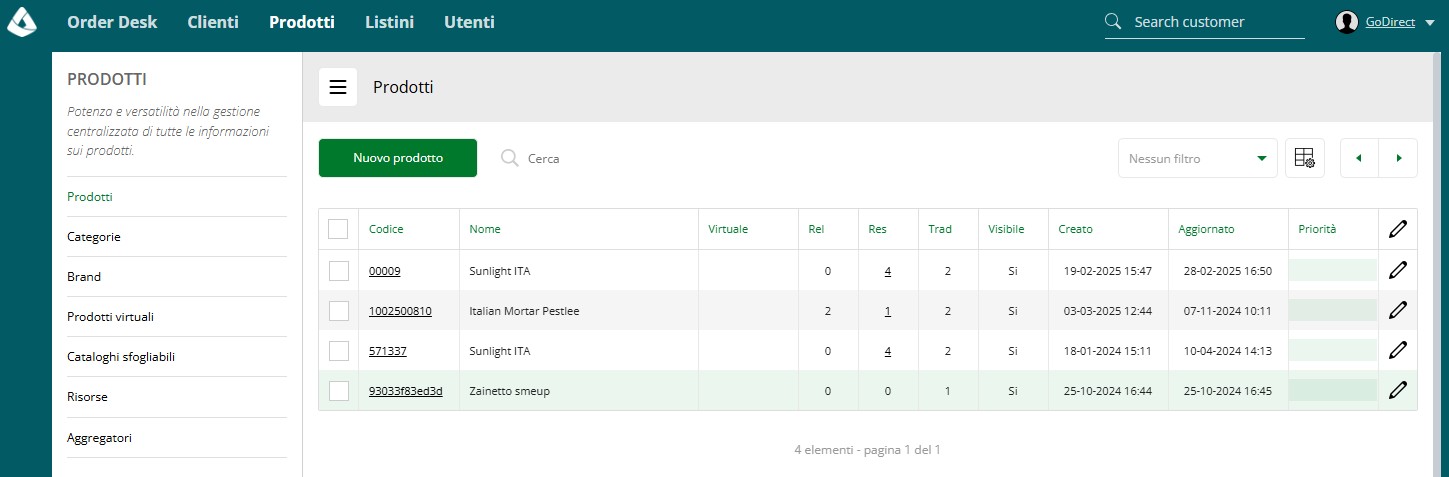Go to next page arrow
Screen dimensions: 1449x477
(1398, 158)
